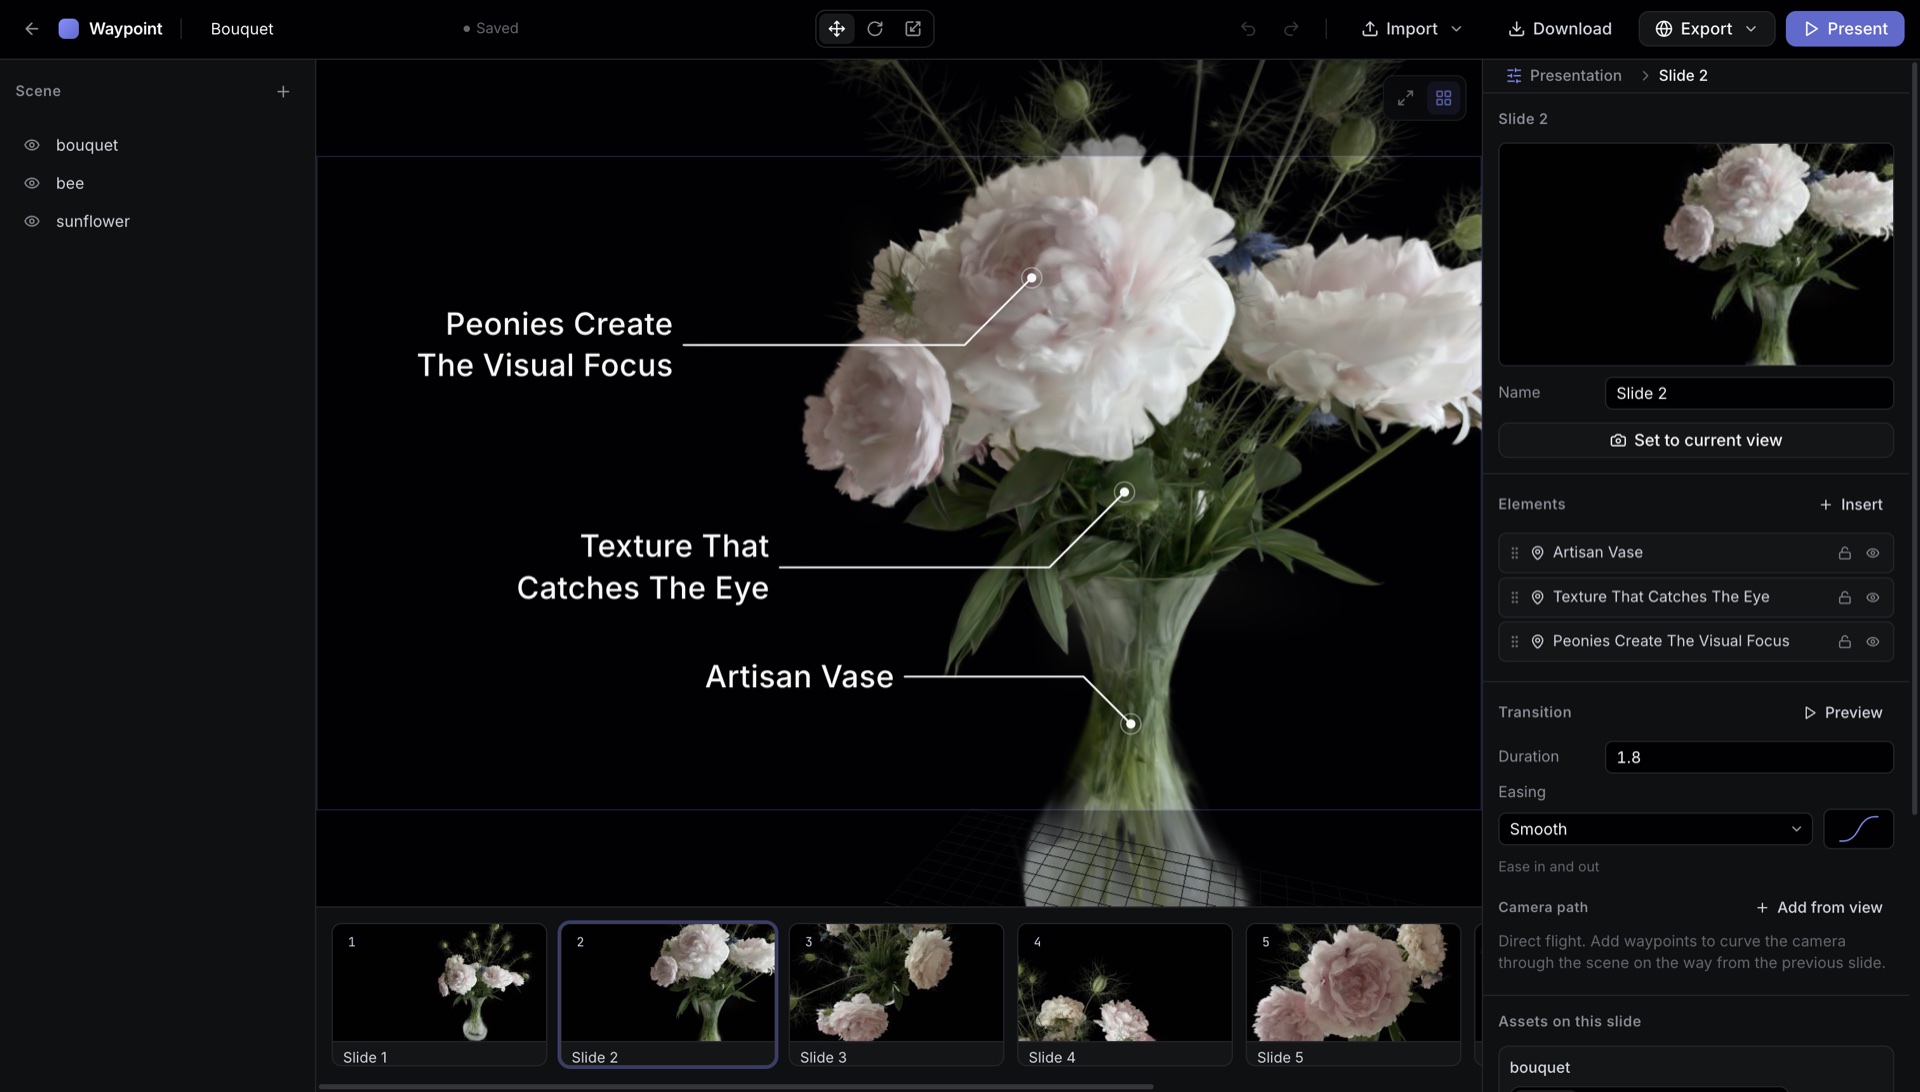The image size is (1920, 1092).
Task: Hide the Artisan Vase element
Action: click(x=1873, y=553)
